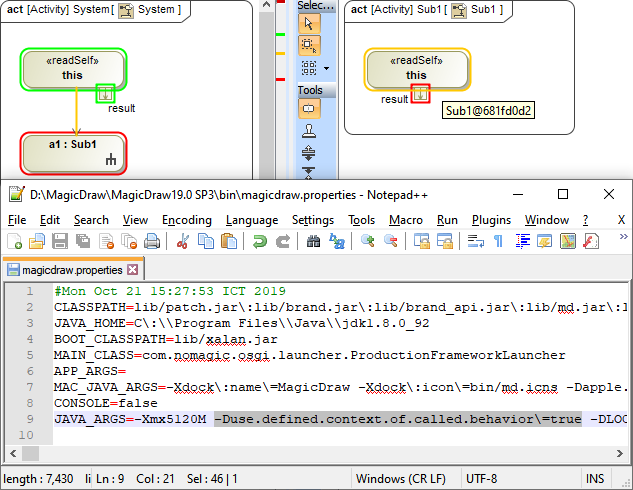Viewport: 633px width, 490px height.
Task: Click the red-outlined result pin in Sub1
Action: pos(421,93)
